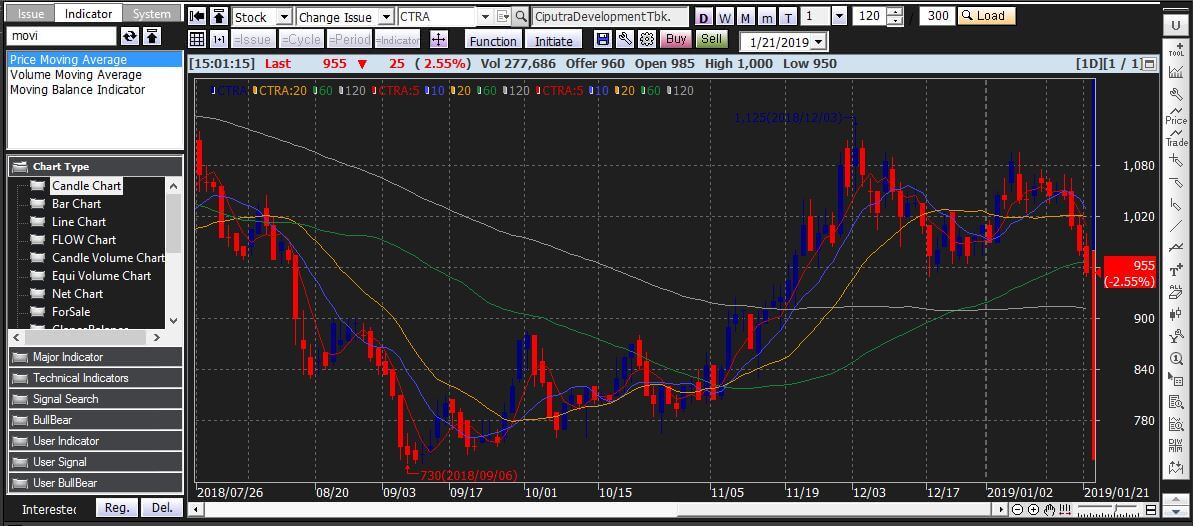Viewport: 1193px width, 526px height.
Task: Click the 1+1 chart icon
Action: (x=219, y=40)
